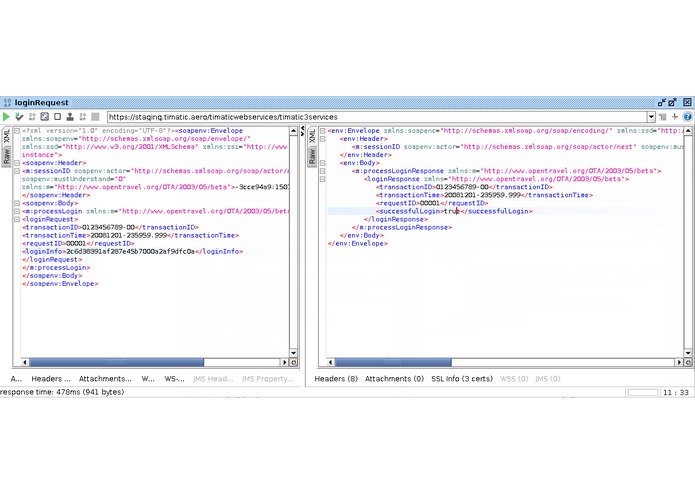
Task: Click response pane horizontal scrollbar thumb
Action: (x=393, y=362)
